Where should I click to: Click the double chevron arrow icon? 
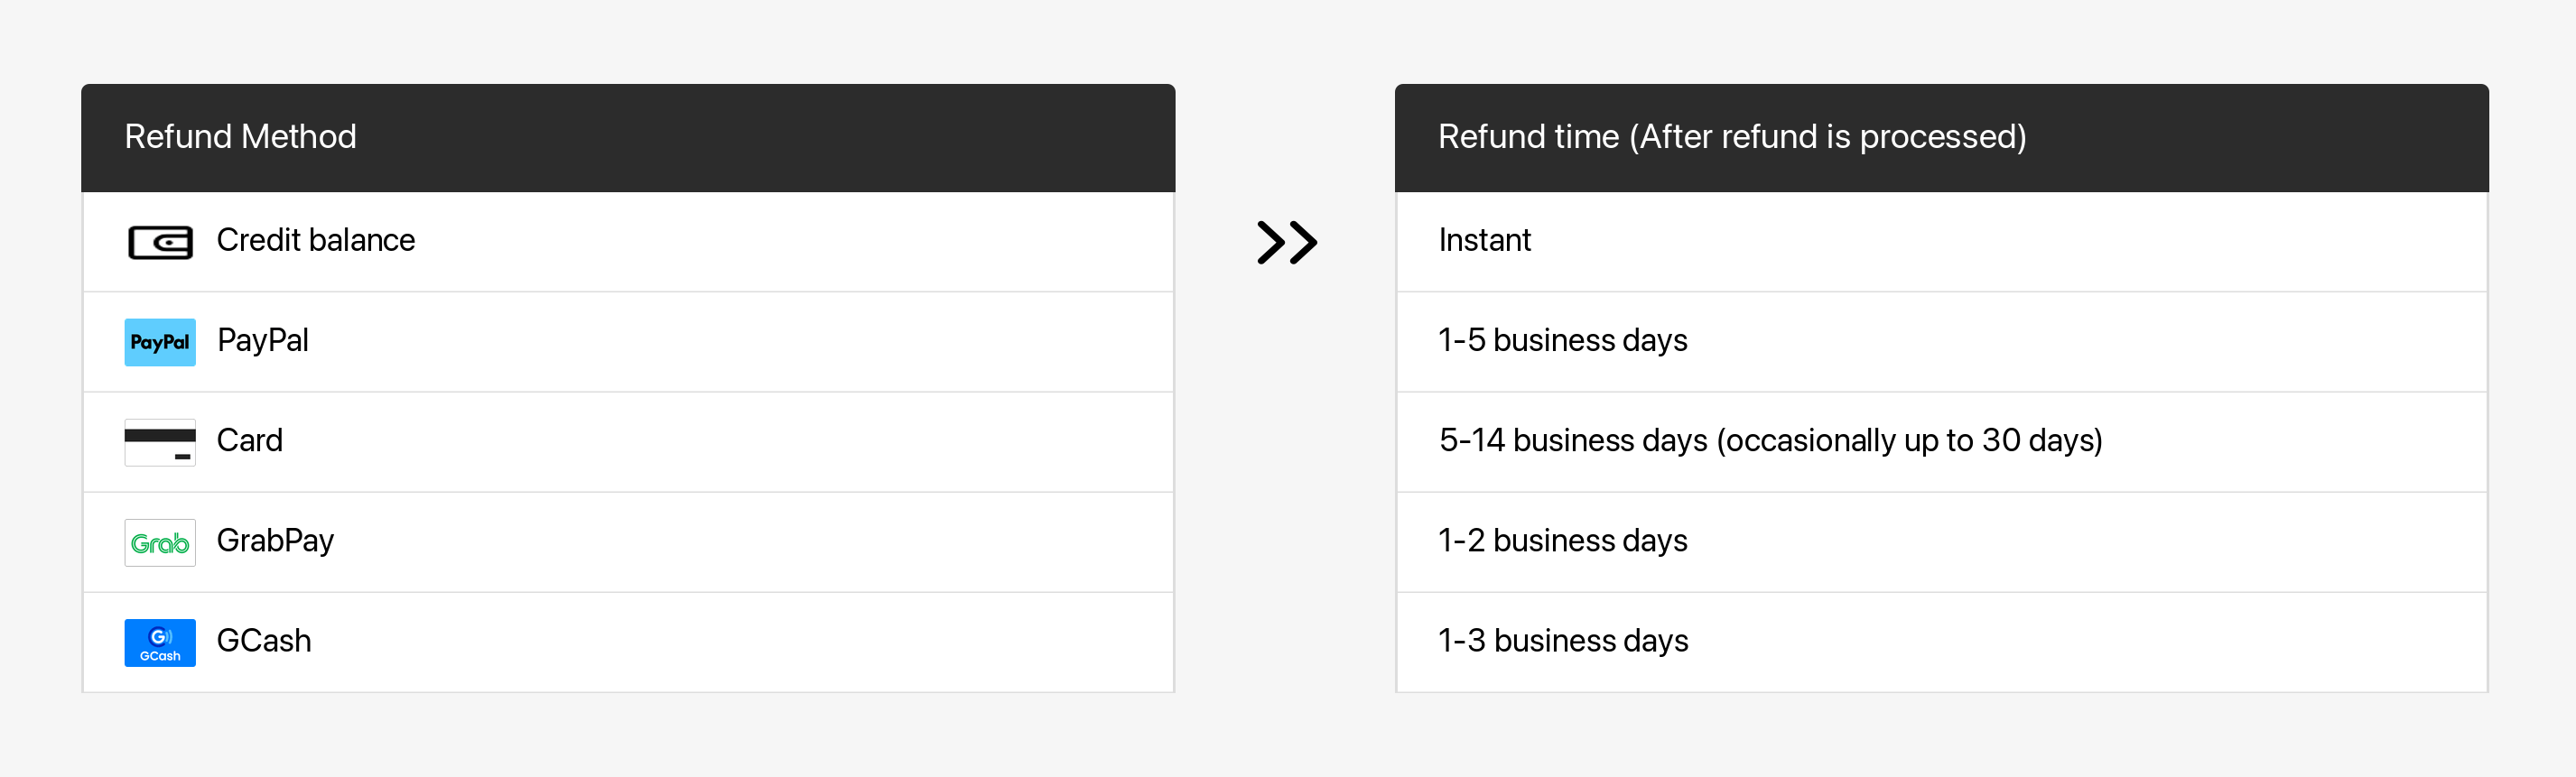(1286, 242)
